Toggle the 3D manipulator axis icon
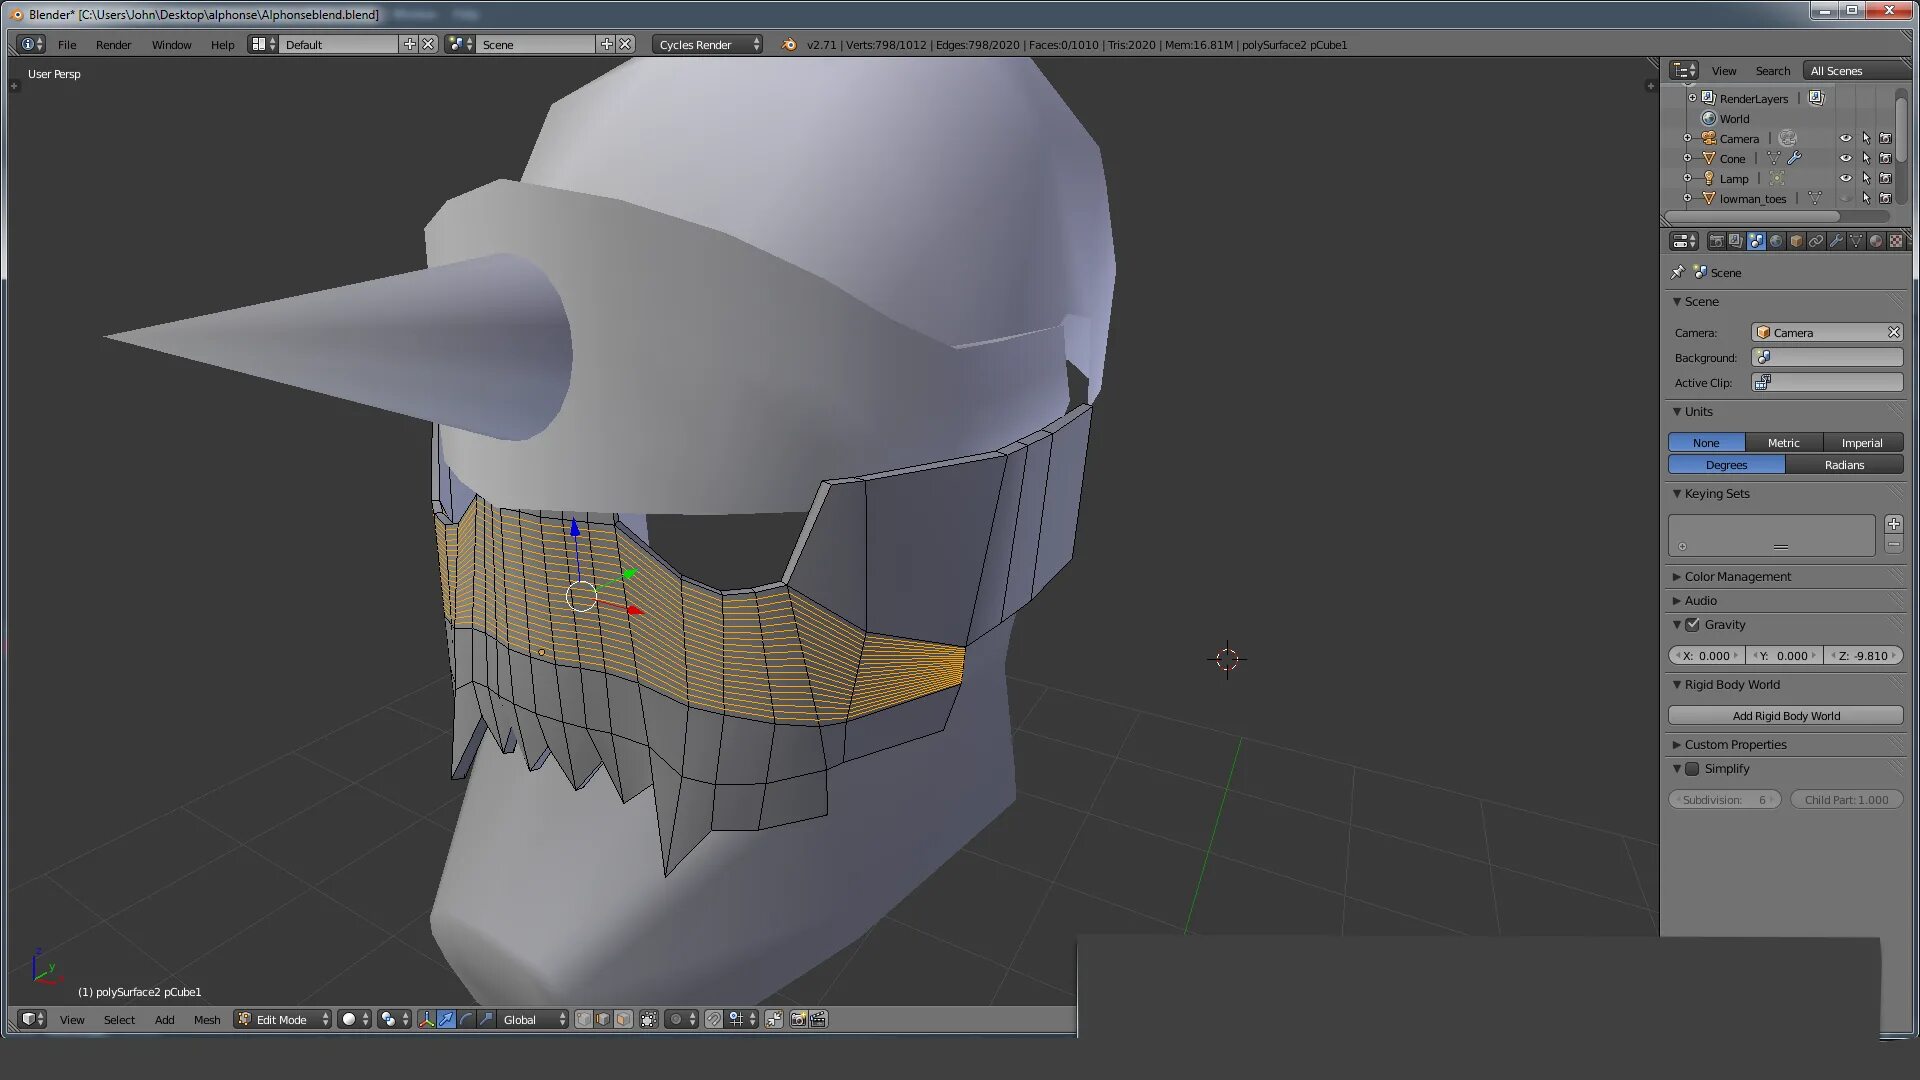The height and width of the screenshot is (1080, 1920). (426, 1019)
